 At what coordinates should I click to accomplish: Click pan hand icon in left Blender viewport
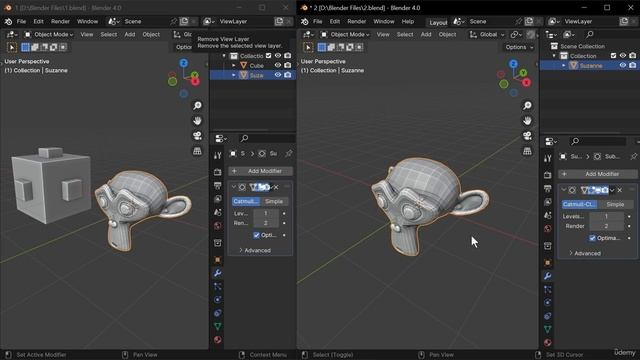click(197, 121)
